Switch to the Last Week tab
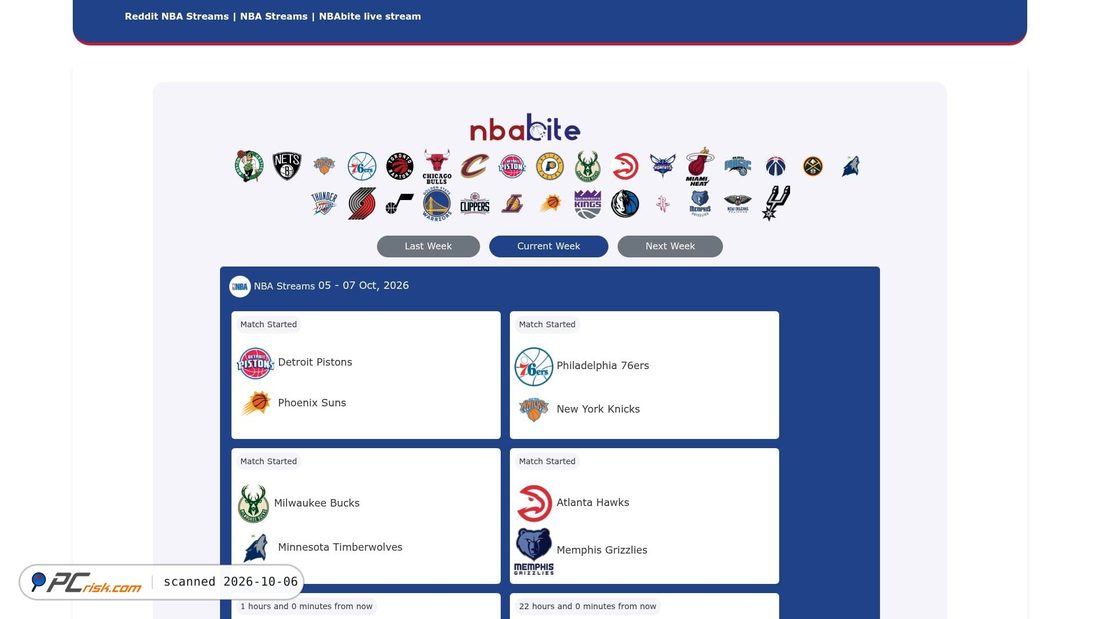 pos(428,246)
